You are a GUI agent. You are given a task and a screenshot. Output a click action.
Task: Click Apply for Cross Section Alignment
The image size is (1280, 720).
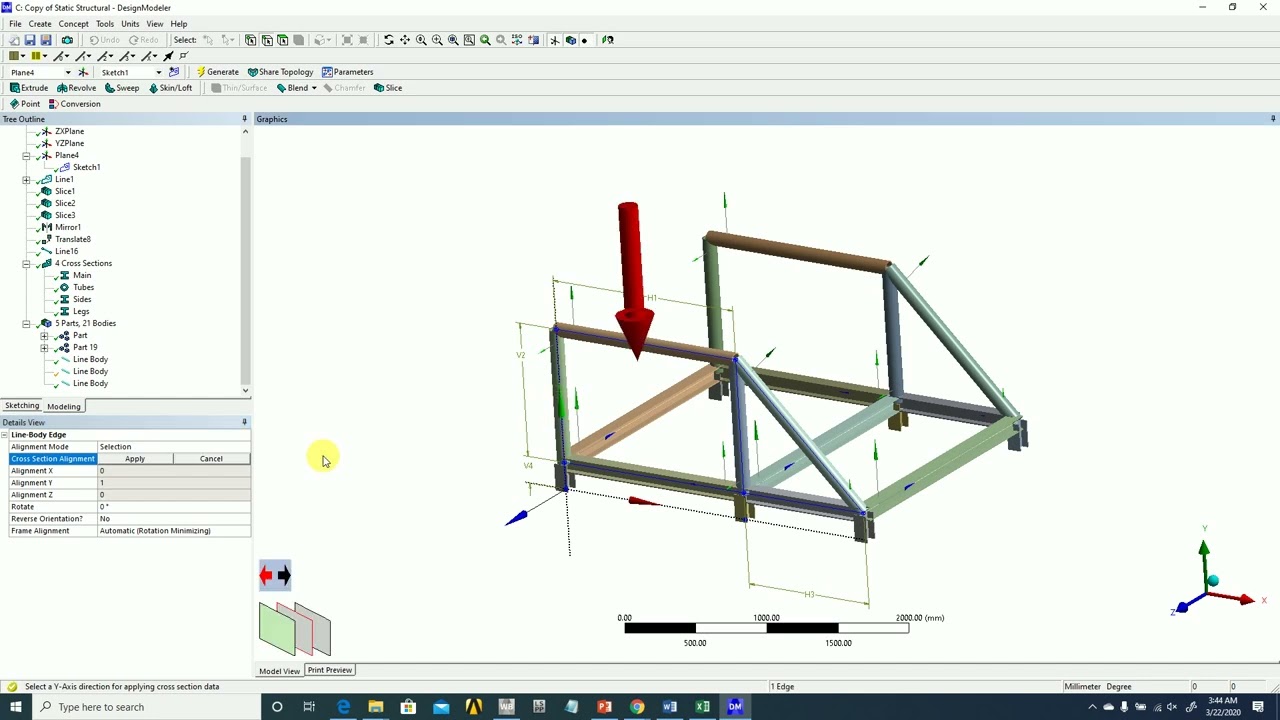[135, 459]
